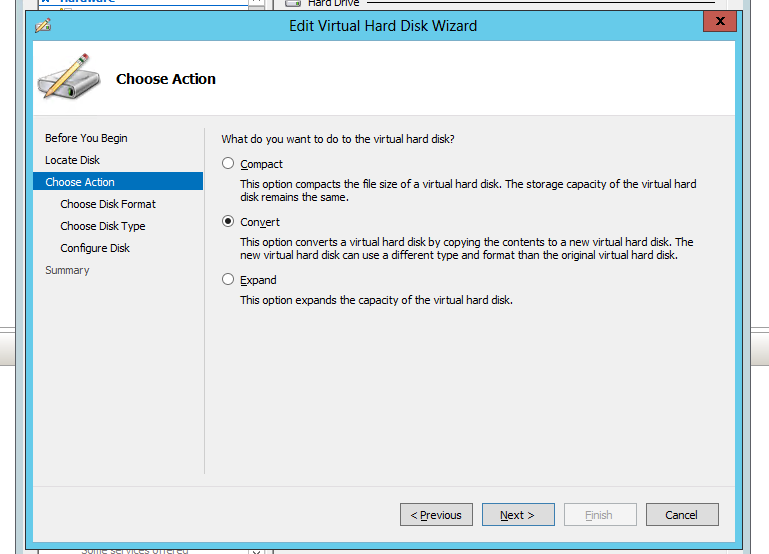
Task: Click the Convert option description text
Action: click(x=466, y=249)
